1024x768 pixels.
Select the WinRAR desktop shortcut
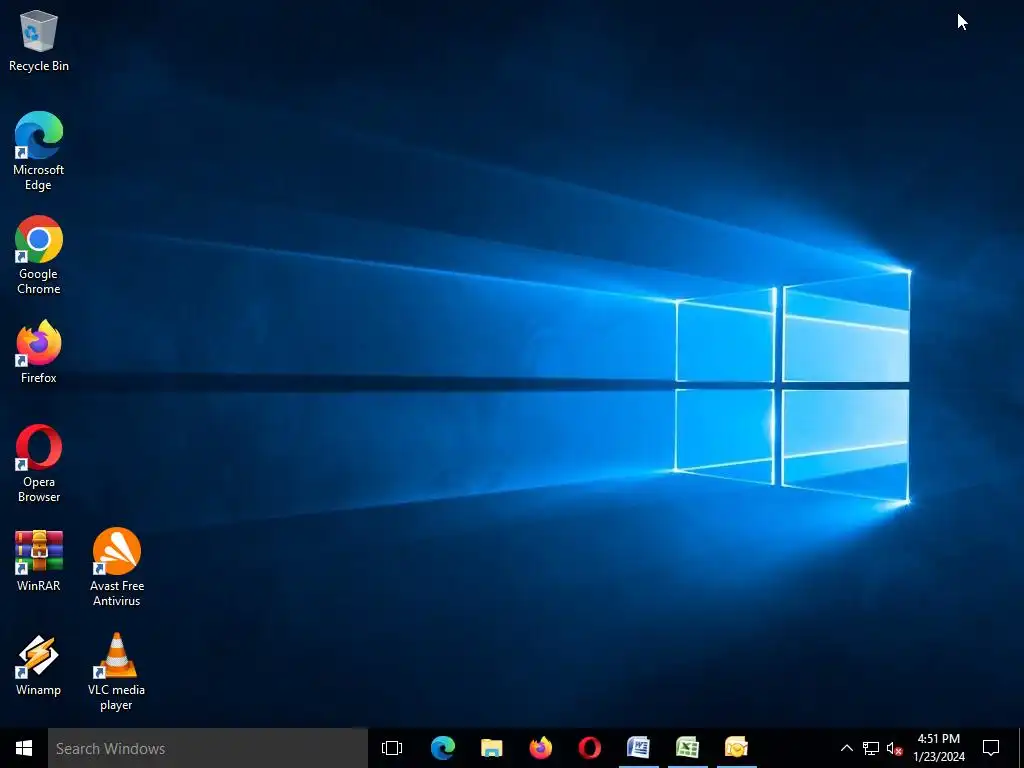click(x=39, y=560)
